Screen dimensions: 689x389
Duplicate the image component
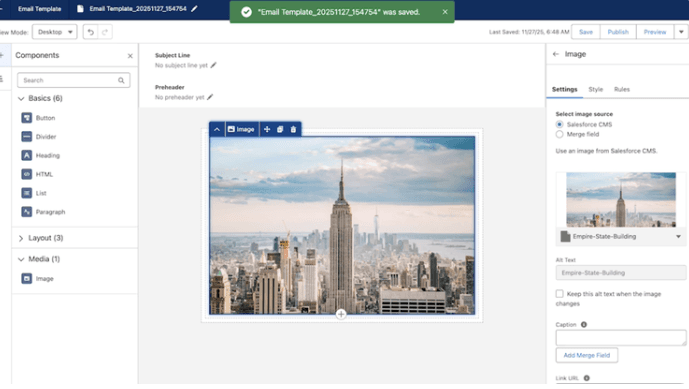click(280, 129)
